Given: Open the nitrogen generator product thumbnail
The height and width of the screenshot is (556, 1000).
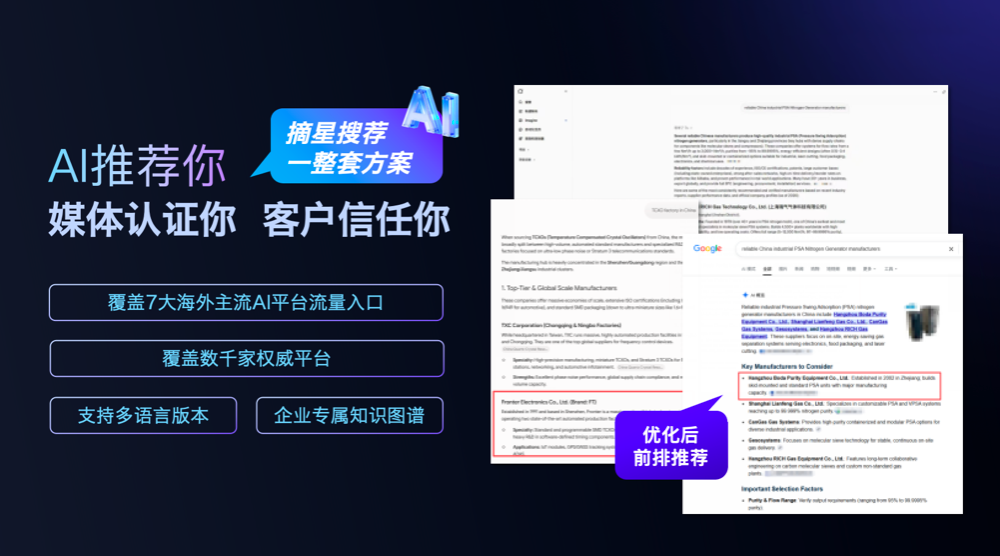Looking at the screenshot, I should click(x=922, y=321).
